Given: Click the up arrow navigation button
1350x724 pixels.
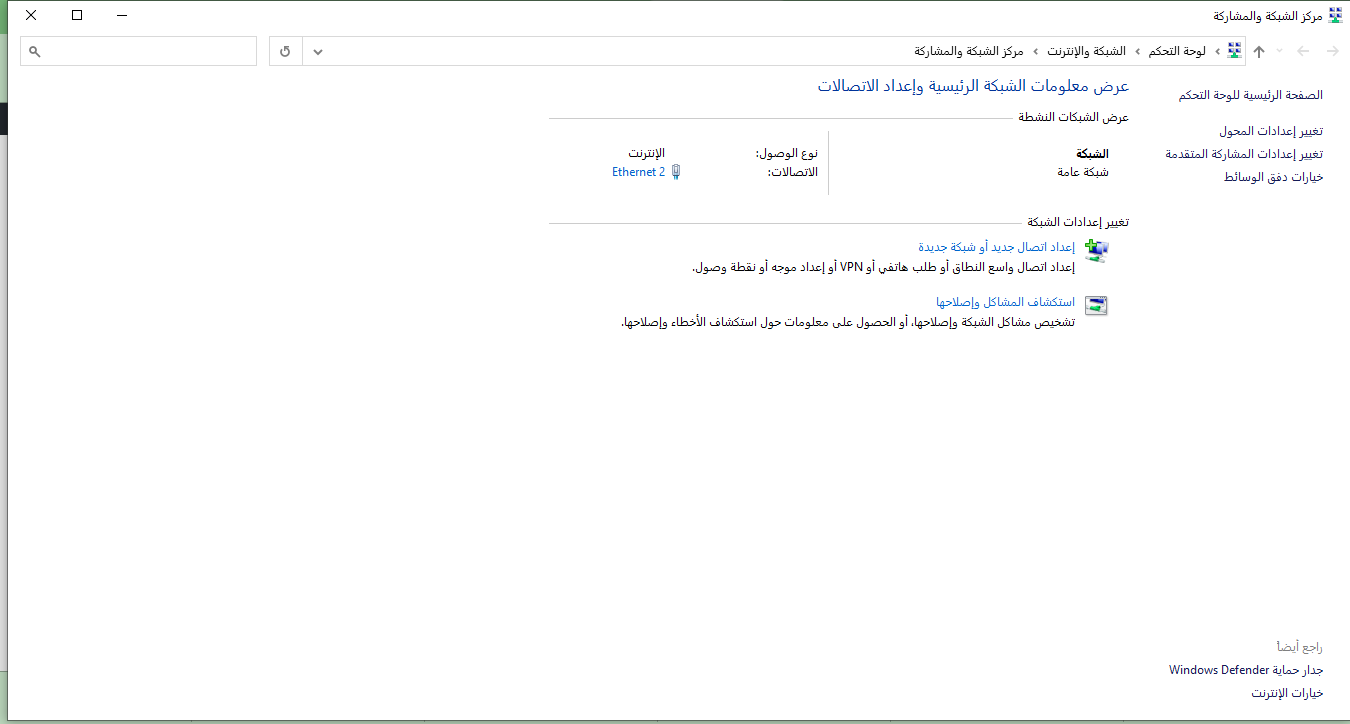Looking at the screenshot, I should (1259, 51).
